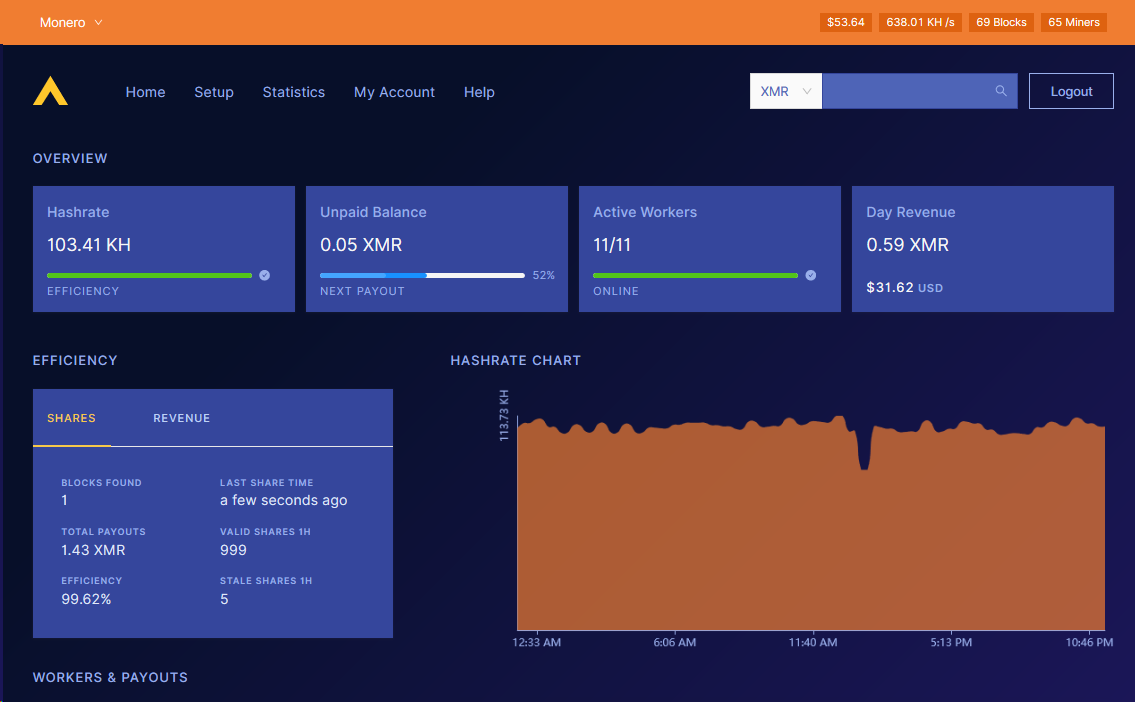Open the XMR currency dropdown beside search bar
This screenshot has height=702, width=1135.
[785, 90]
